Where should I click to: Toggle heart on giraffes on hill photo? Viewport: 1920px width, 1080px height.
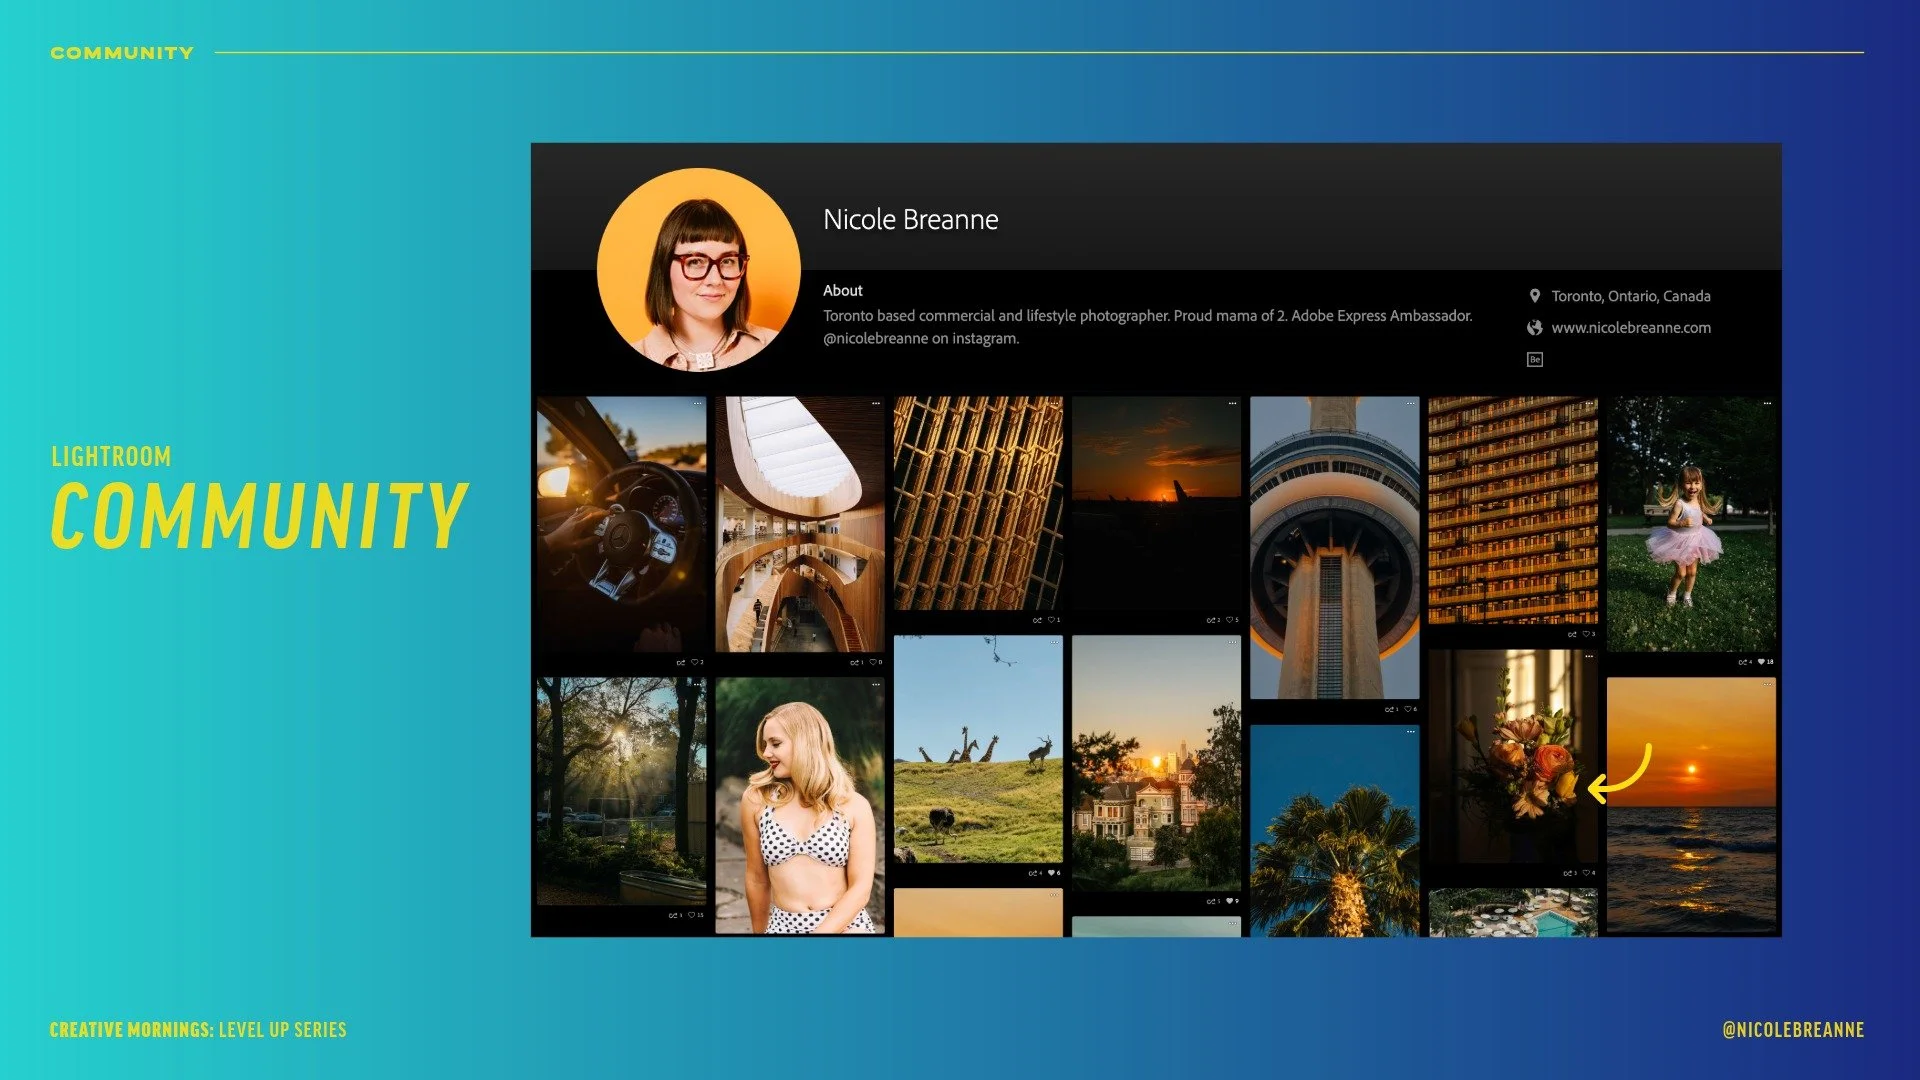pos(1051,873)
